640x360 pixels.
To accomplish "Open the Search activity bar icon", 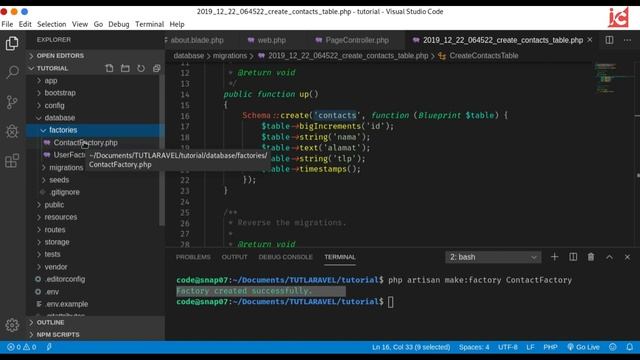I will [x=12, y=72].
